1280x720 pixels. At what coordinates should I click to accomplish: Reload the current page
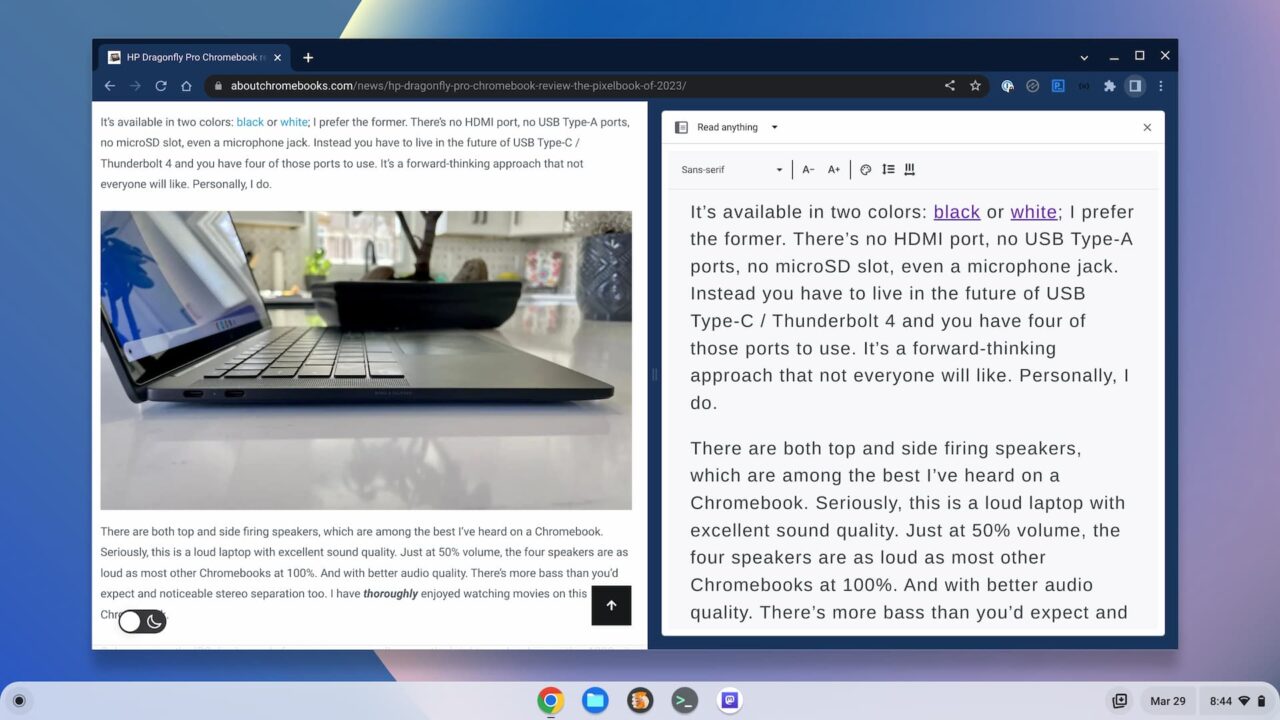coord(160,86)
